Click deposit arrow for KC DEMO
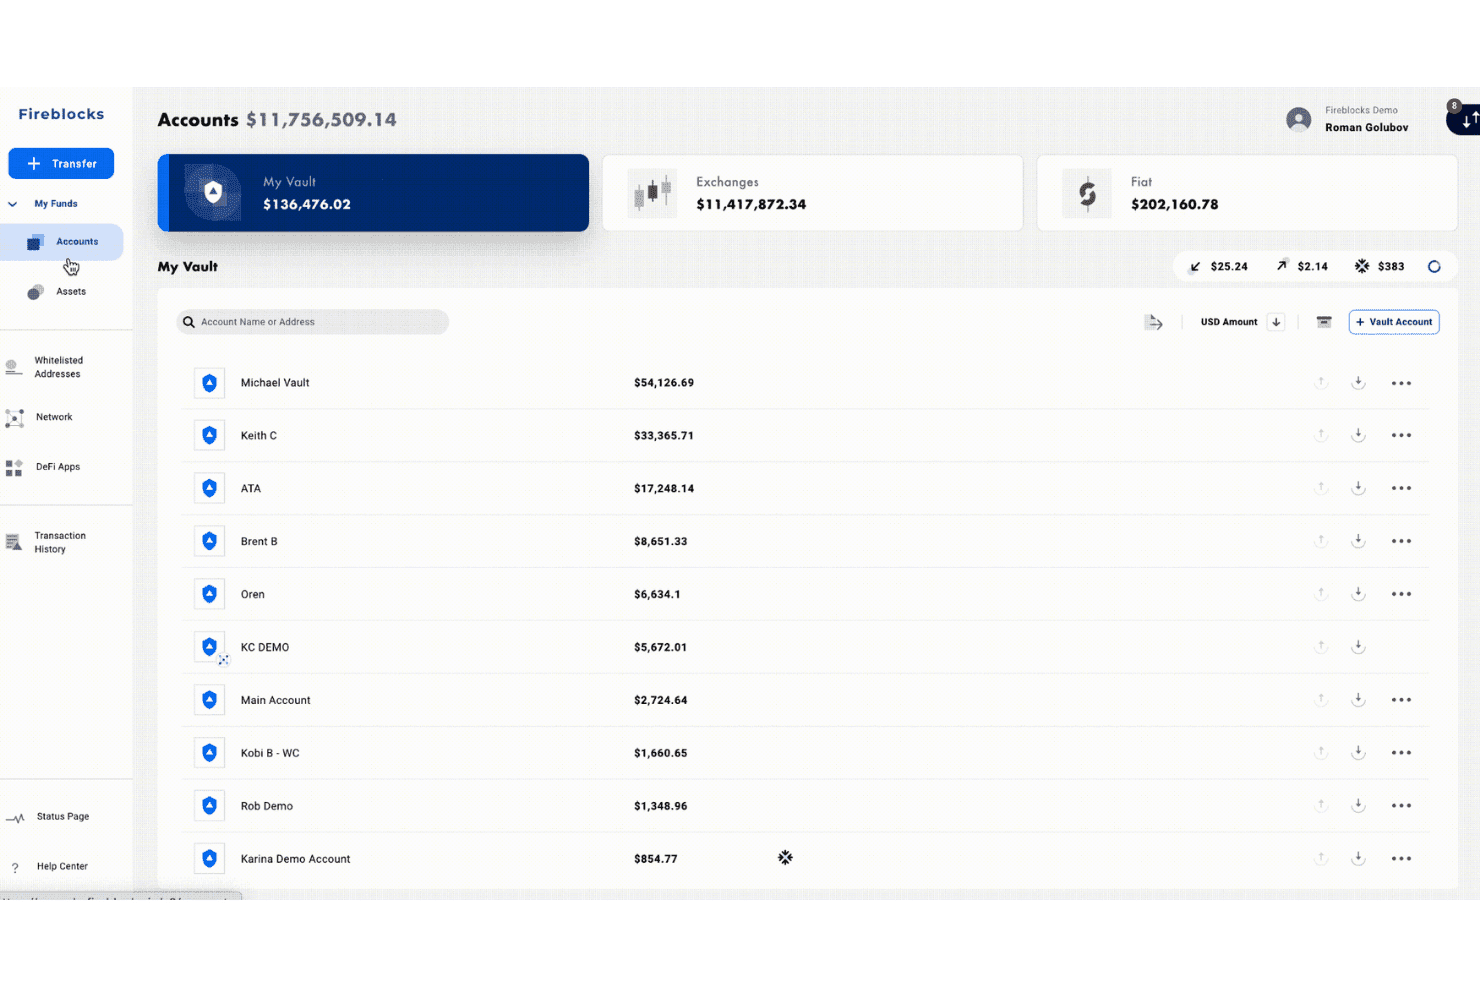1480x987 pixels. (1358, 648)
